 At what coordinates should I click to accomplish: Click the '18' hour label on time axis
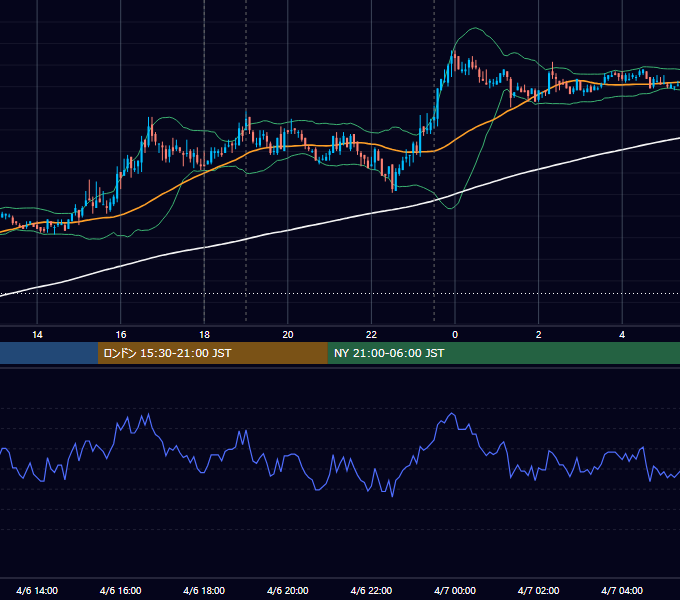coord(204,335)
